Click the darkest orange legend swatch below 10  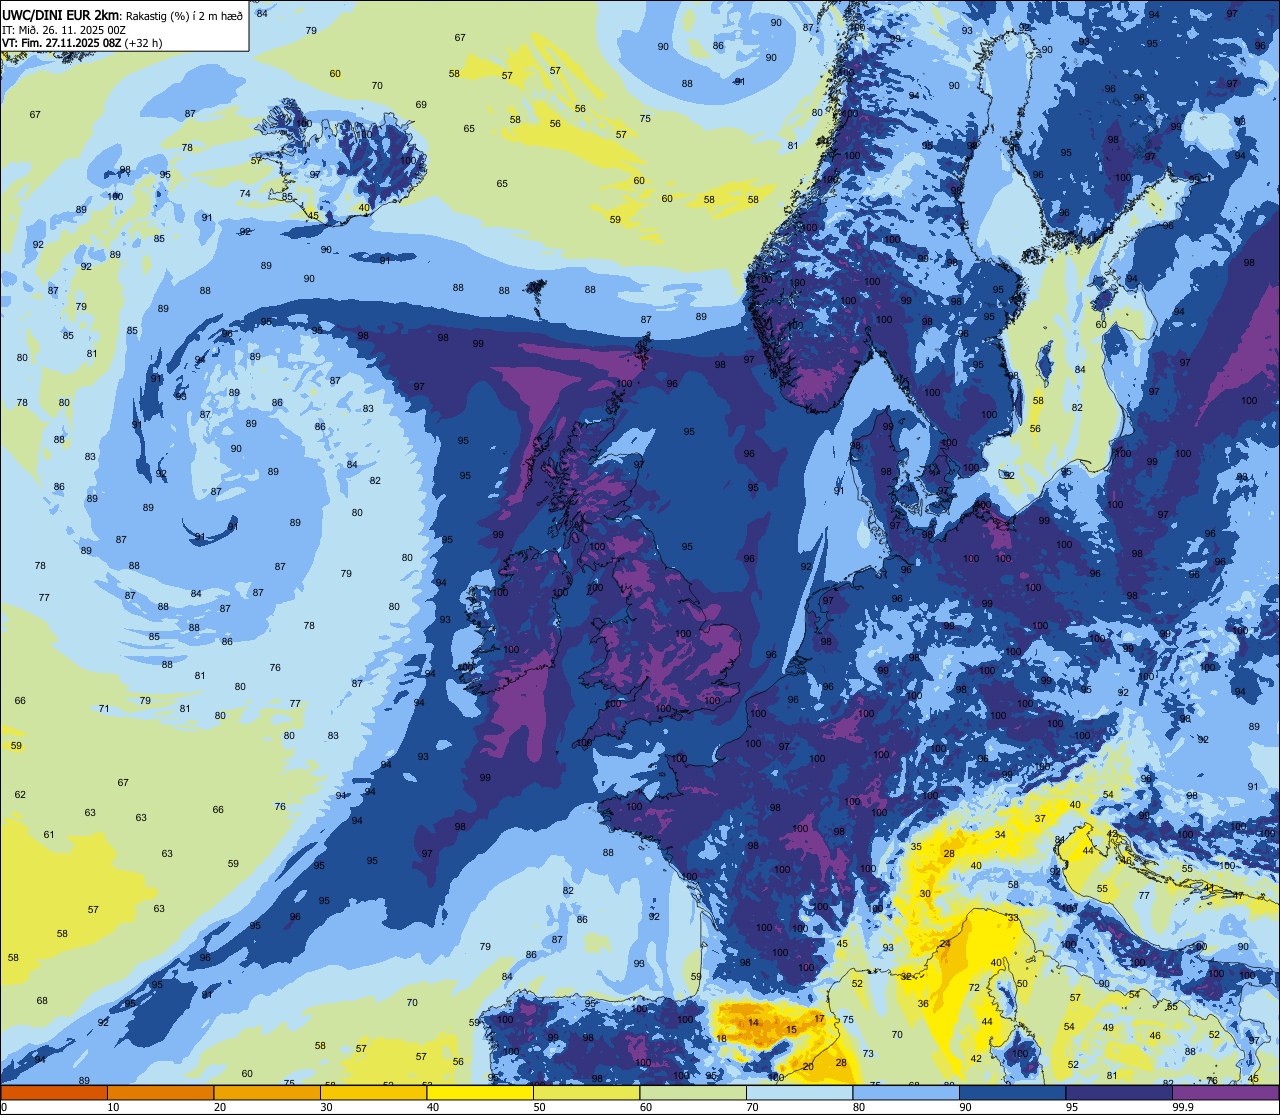pyautogui.click(x=53, y=1092)
